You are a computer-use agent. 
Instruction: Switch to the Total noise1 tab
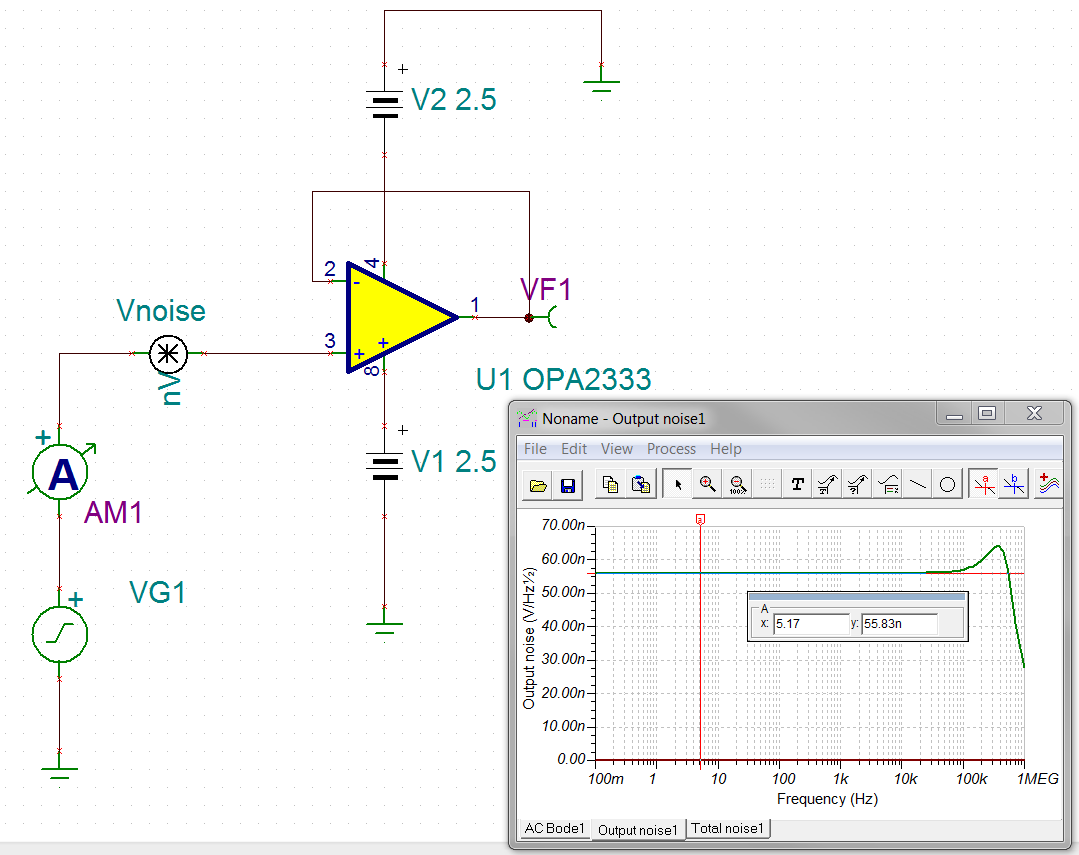point(728,828)
